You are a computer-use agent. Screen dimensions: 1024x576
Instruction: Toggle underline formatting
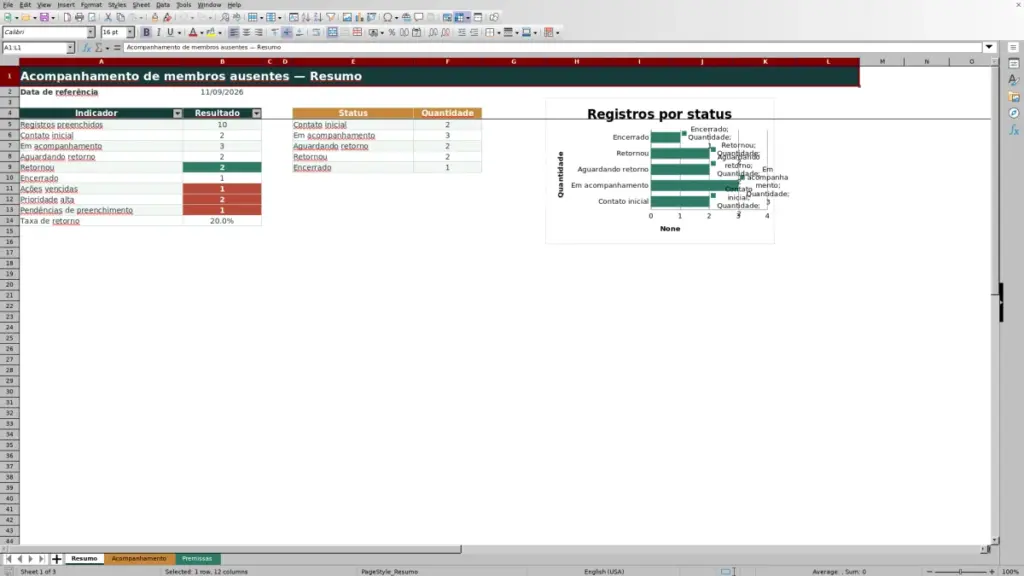tap(170, 32)
